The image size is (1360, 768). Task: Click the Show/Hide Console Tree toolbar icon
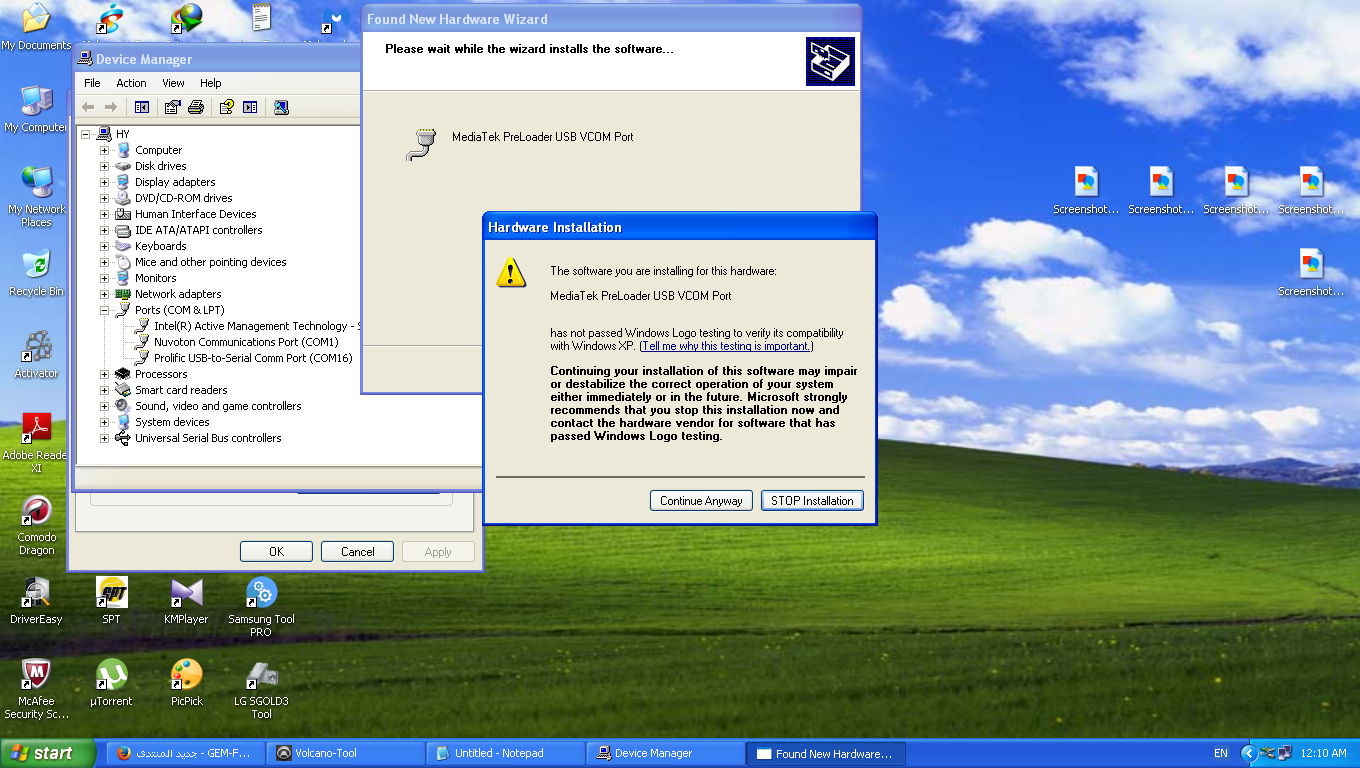[x=142, y=107]
